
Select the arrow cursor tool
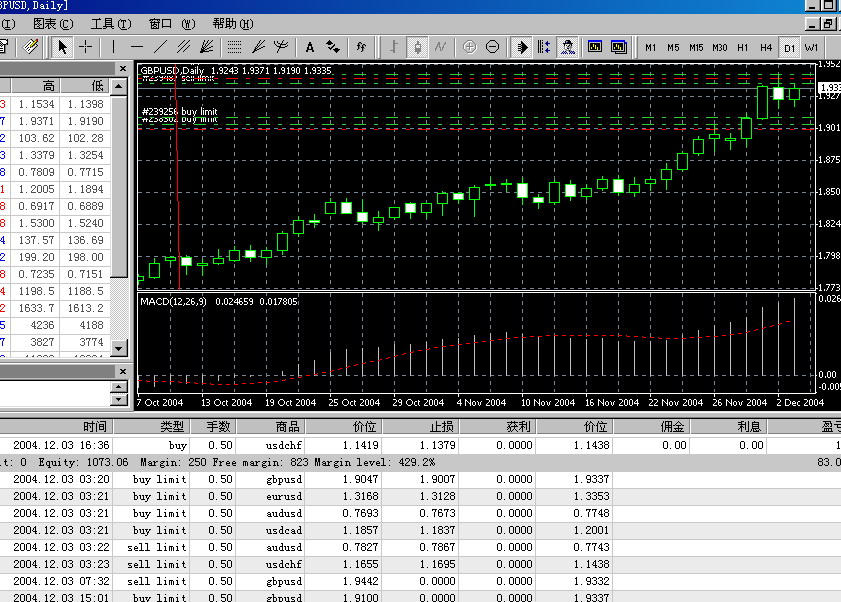coord(62,46)
